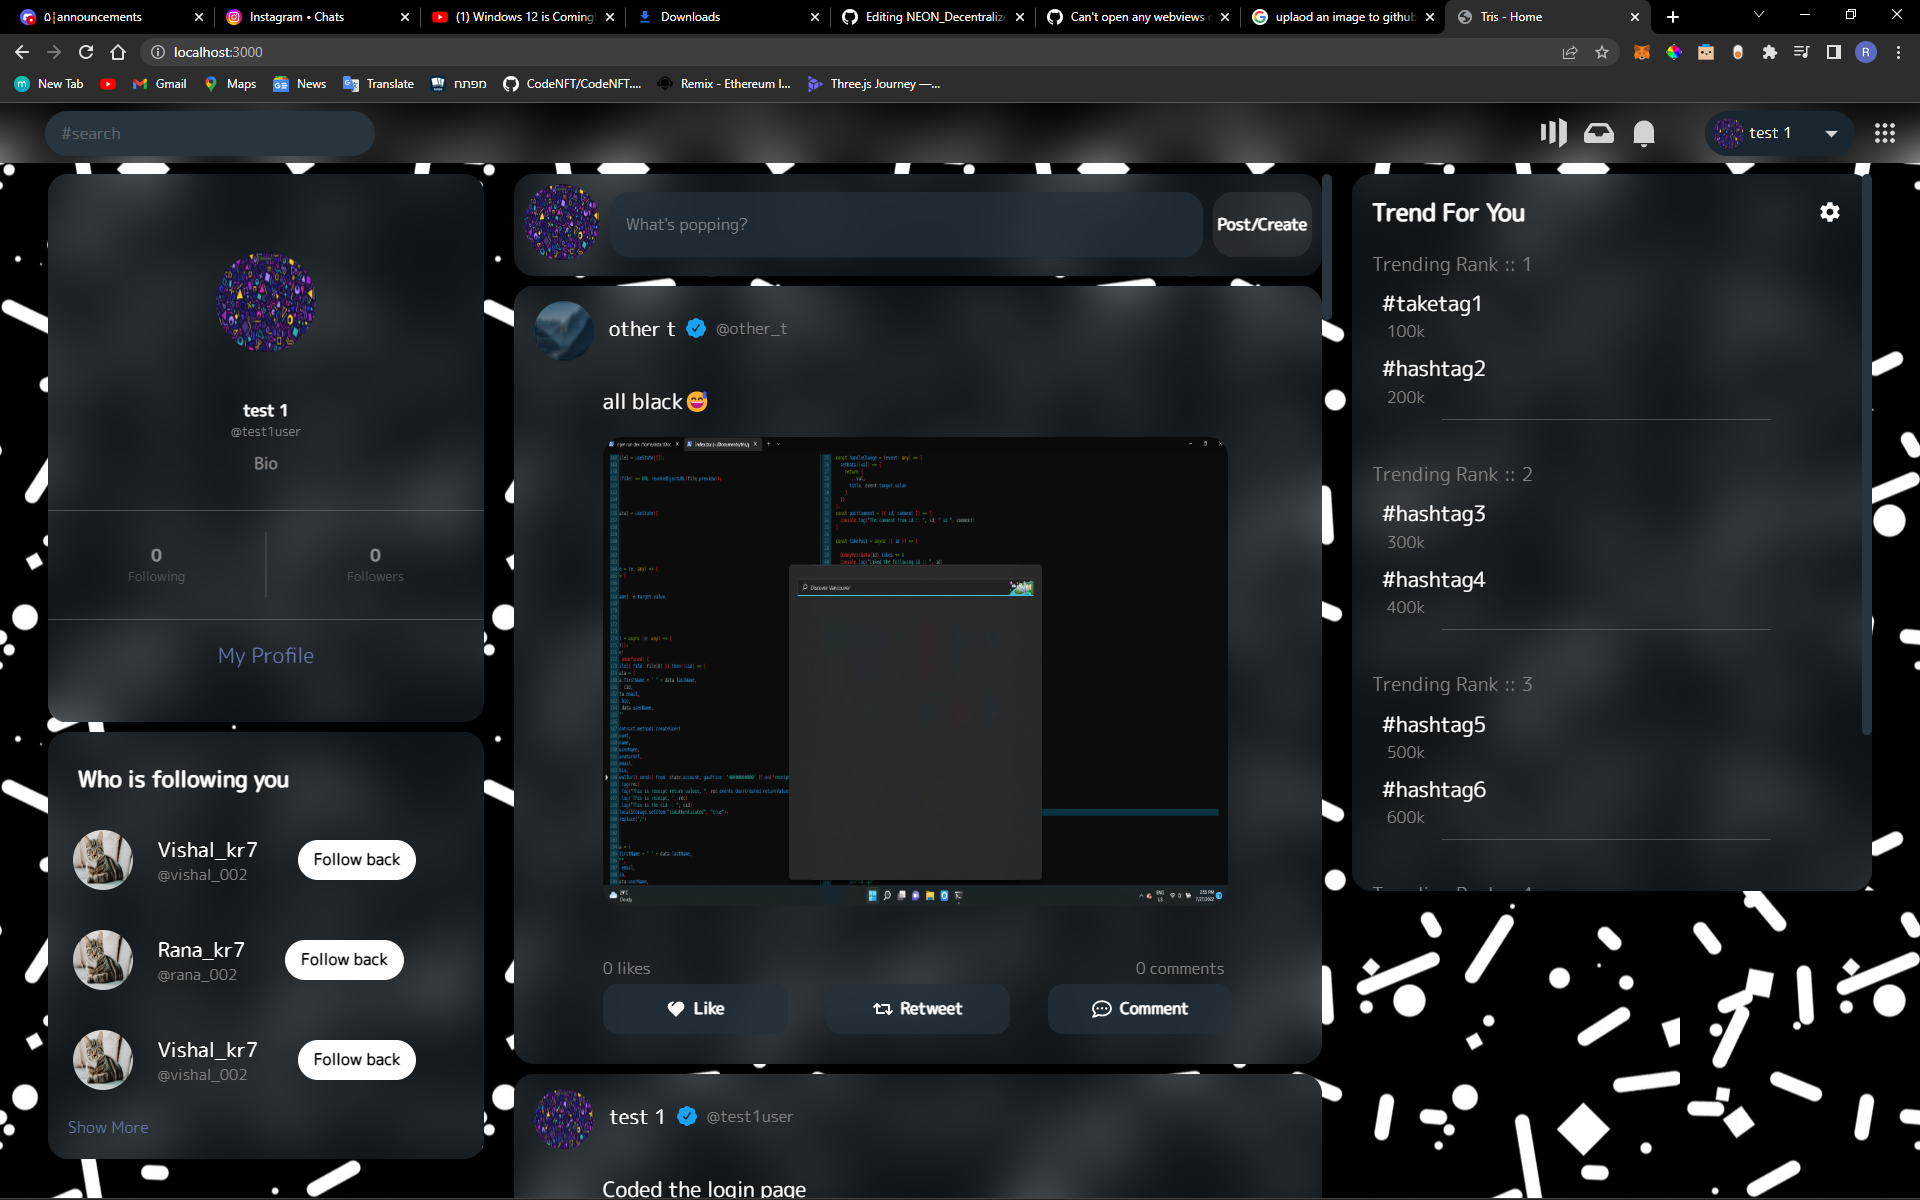Open Trend For You settings gear
This screenshot has height=1200, width=1920.
(1829, 211)
